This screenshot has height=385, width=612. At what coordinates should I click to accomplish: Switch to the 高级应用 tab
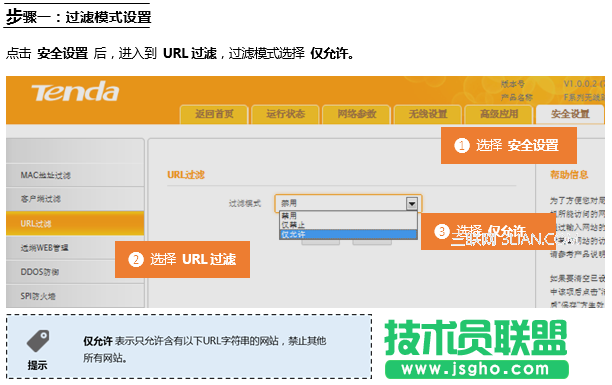pyautogui.click(x=499, y=114)
